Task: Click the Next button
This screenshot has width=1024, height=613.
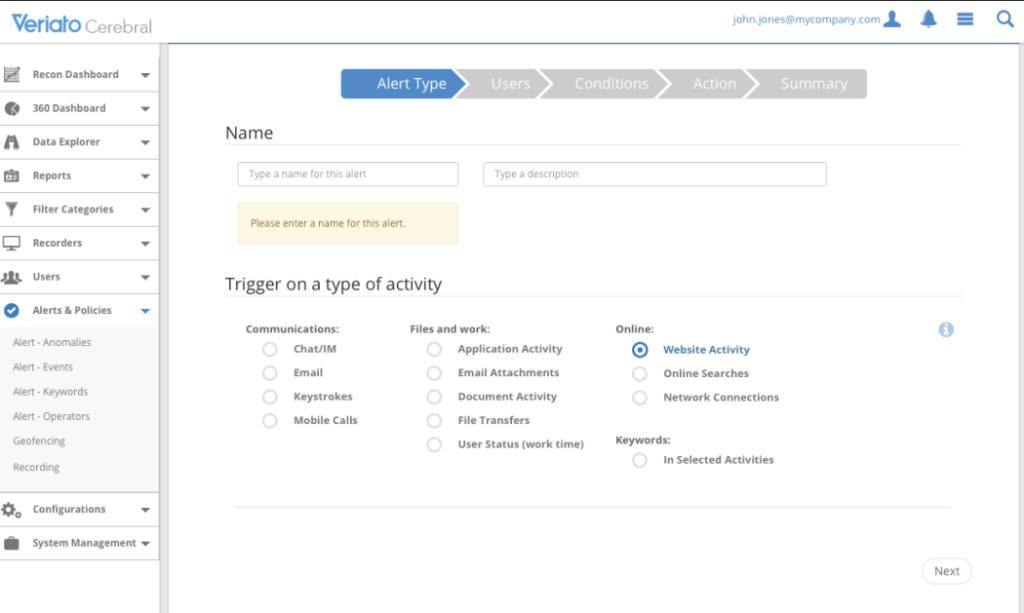Action: coord(946,571)
